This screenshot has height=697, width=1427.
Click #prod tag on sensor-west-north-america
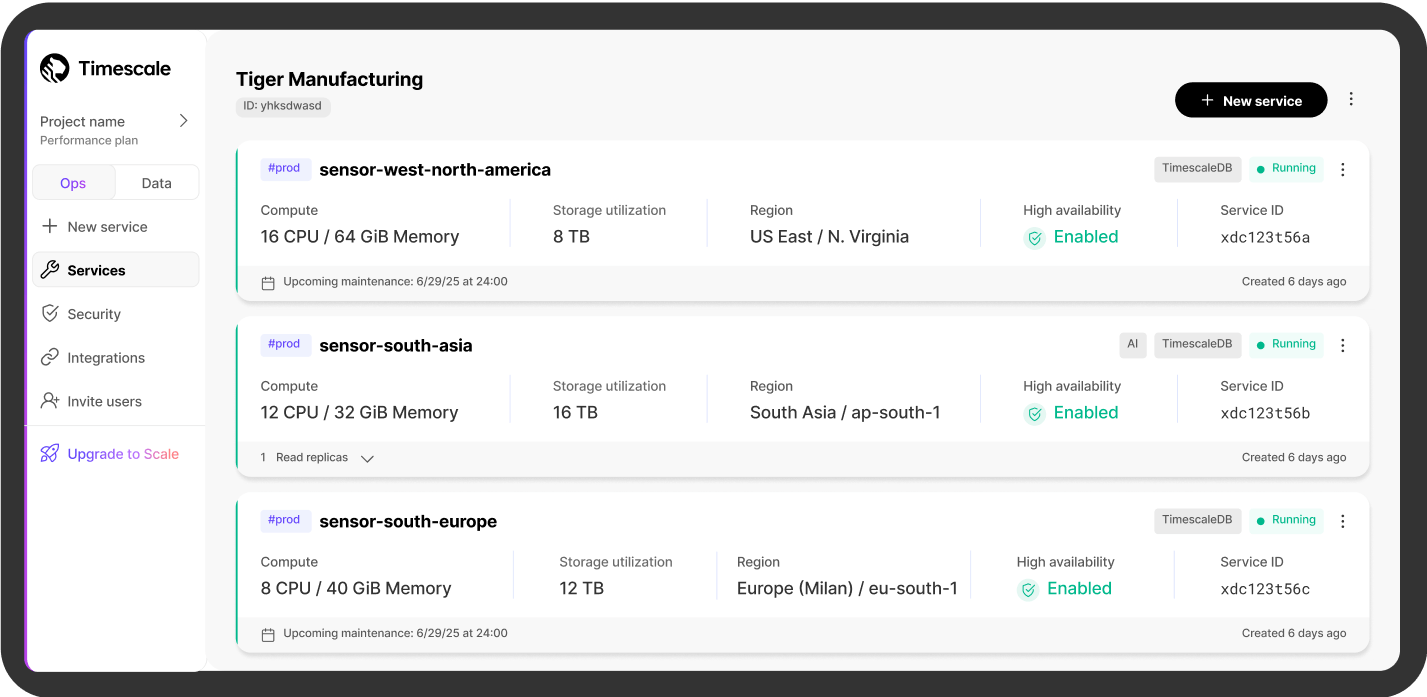[x=286, y=169]
